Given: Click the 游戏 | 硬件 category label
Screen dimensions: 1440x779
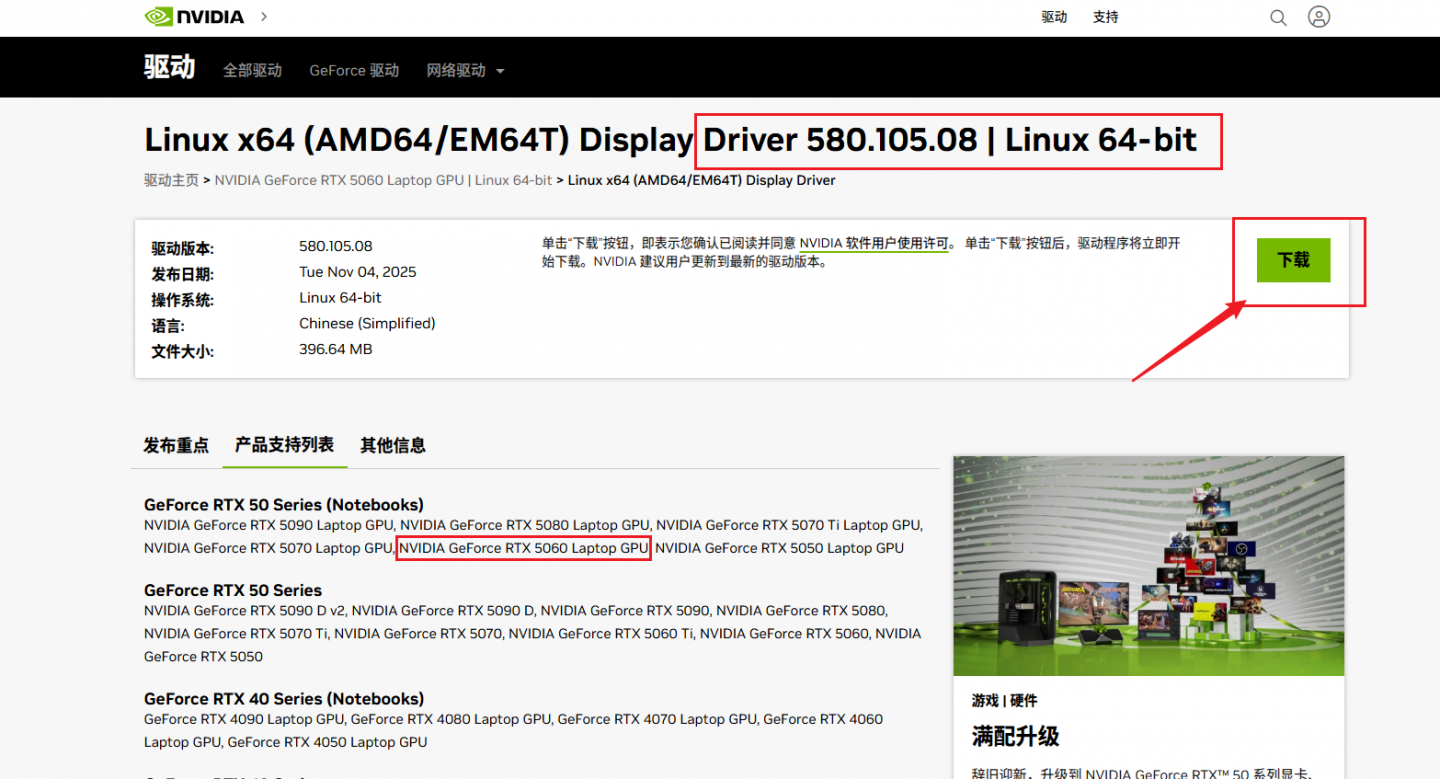Looking at the screenshot, I should [1004, 700].
